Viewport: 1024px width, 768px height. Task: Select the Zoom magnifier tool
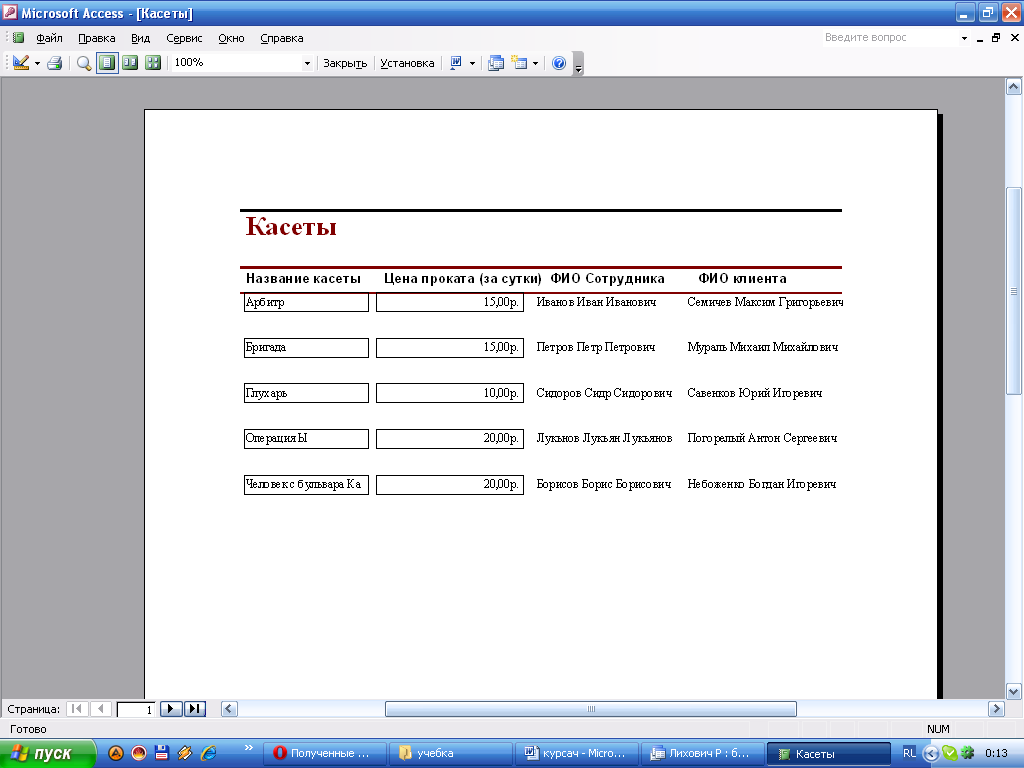(x=84, y=63)
